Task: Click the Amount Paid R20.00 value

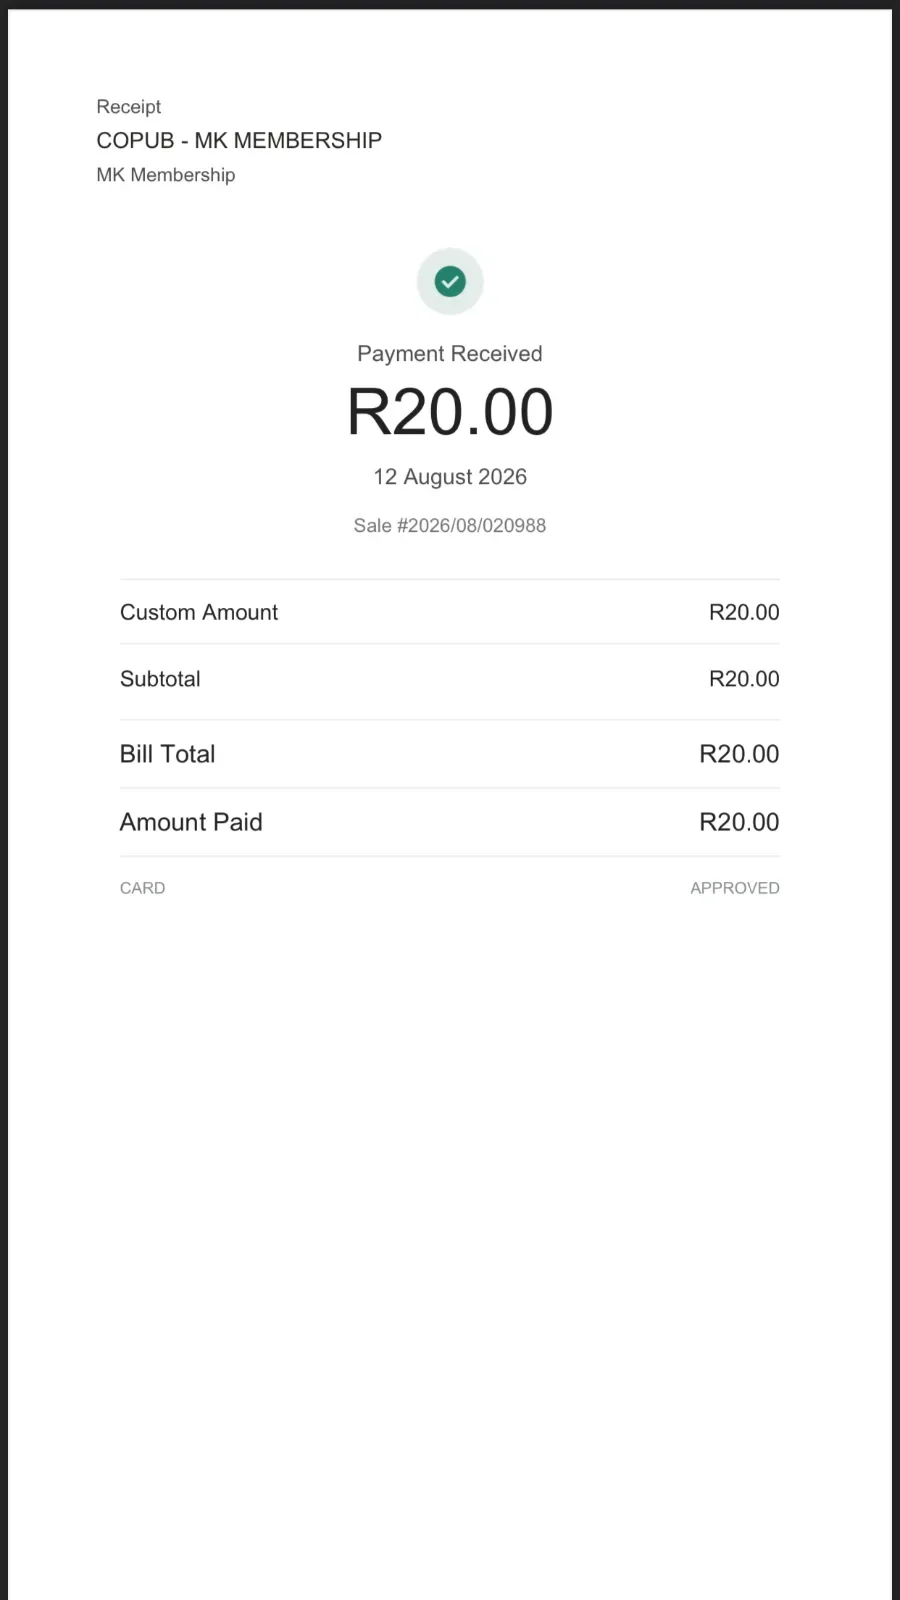Action: [x=739, y=822]
